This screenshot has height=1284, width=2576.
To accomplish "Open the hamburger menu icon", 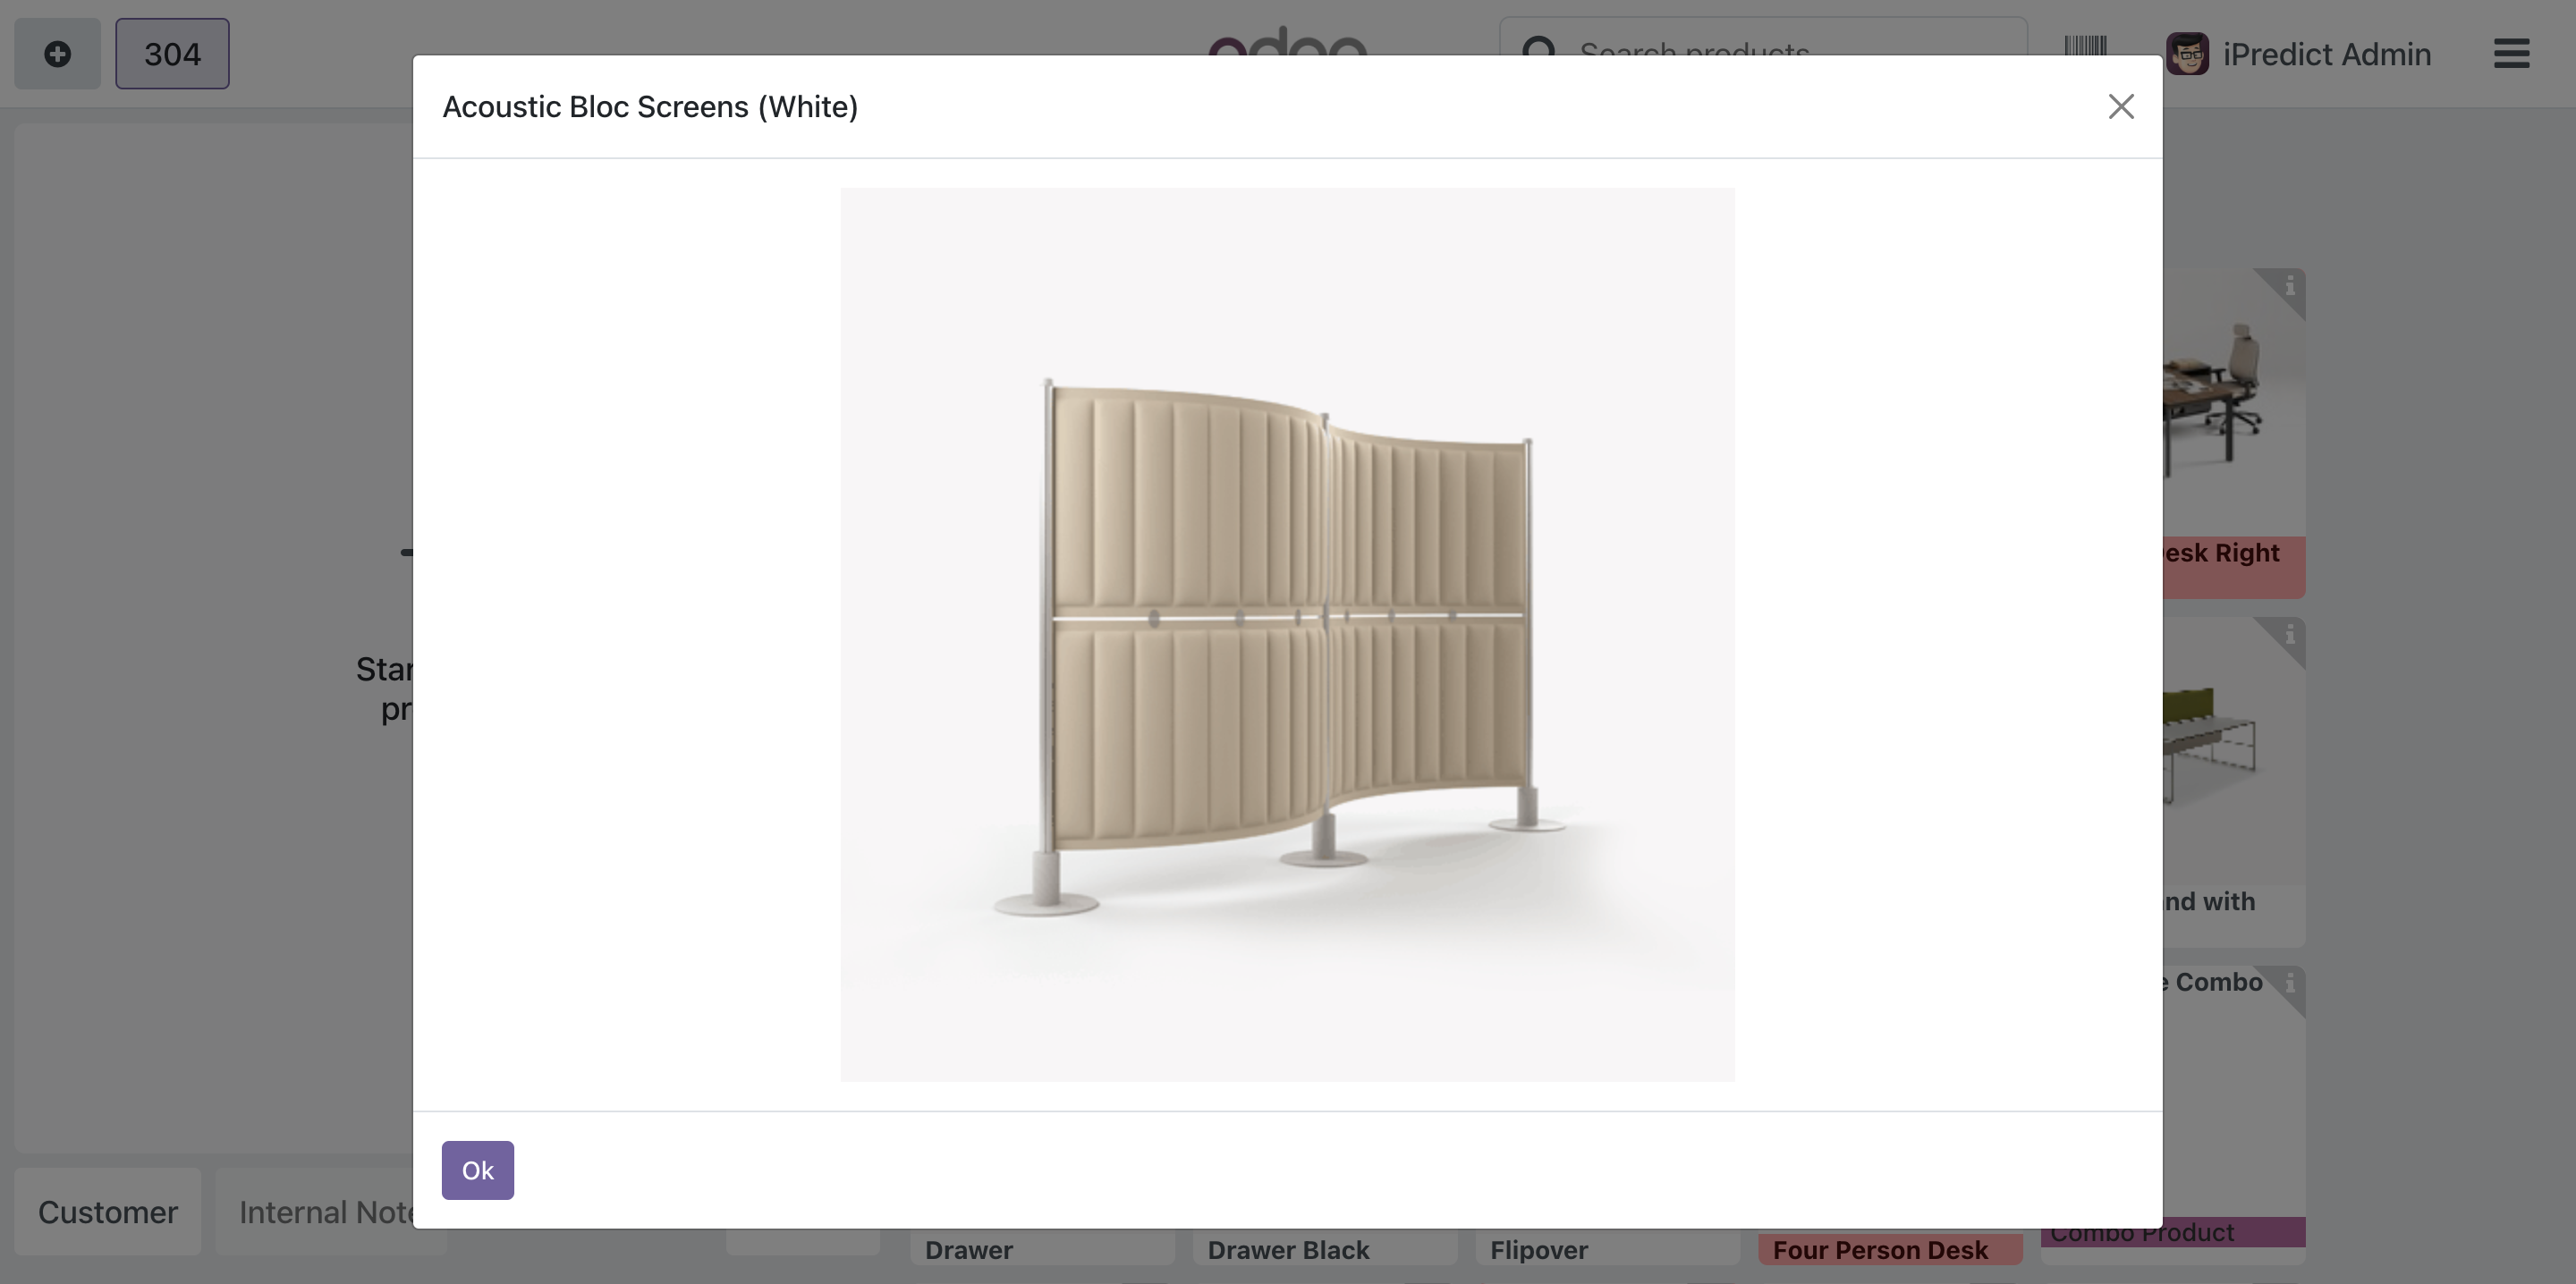I will pyautogui.click(x=2511, y=54).
